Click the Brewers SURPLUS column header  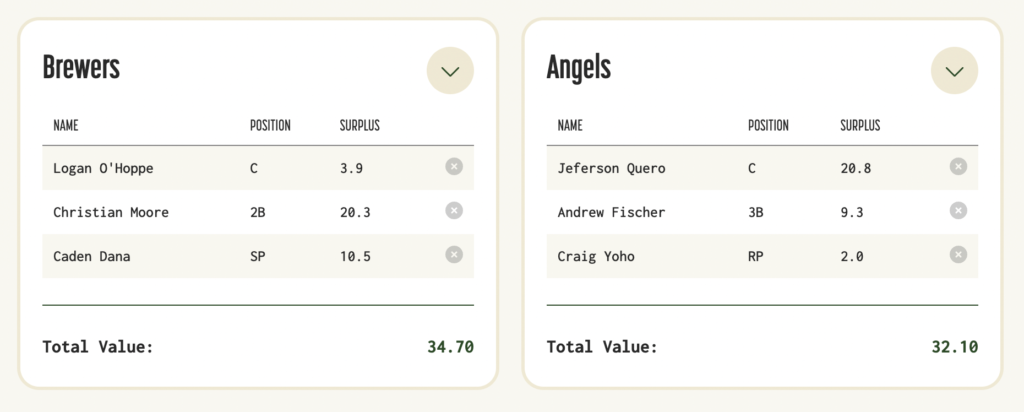click(359, 126)
